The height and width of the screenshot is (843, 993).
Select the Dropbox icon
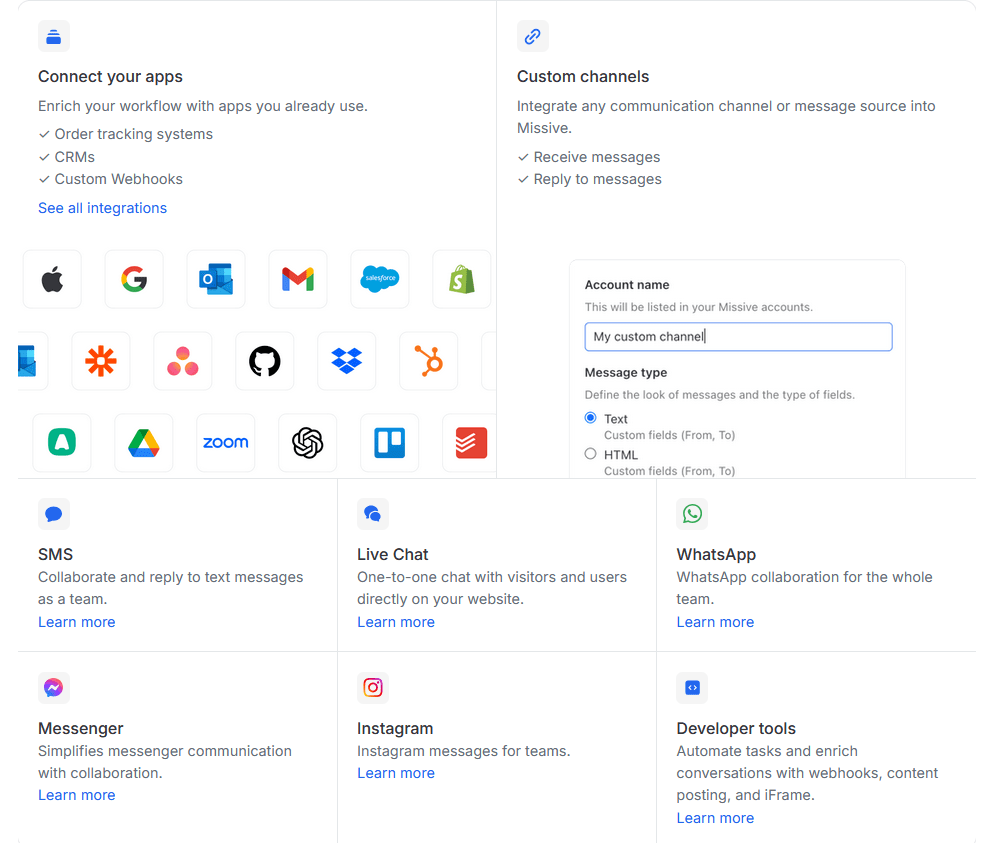[x=346, y=361]
